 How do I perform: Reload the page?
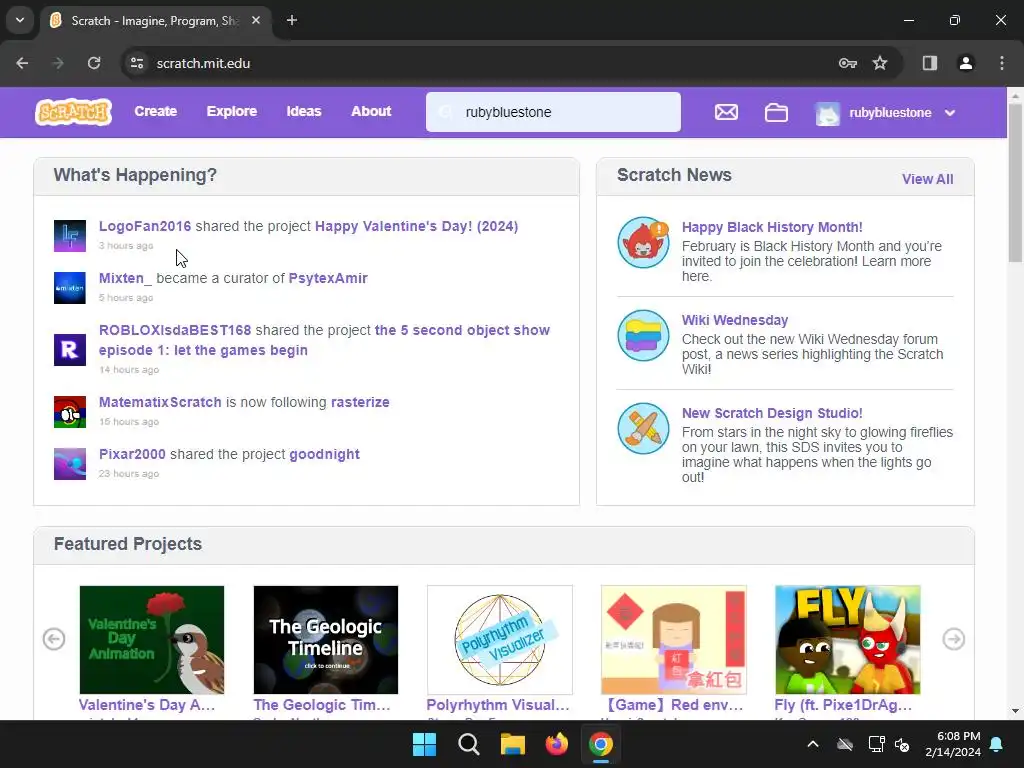[94, 63]
